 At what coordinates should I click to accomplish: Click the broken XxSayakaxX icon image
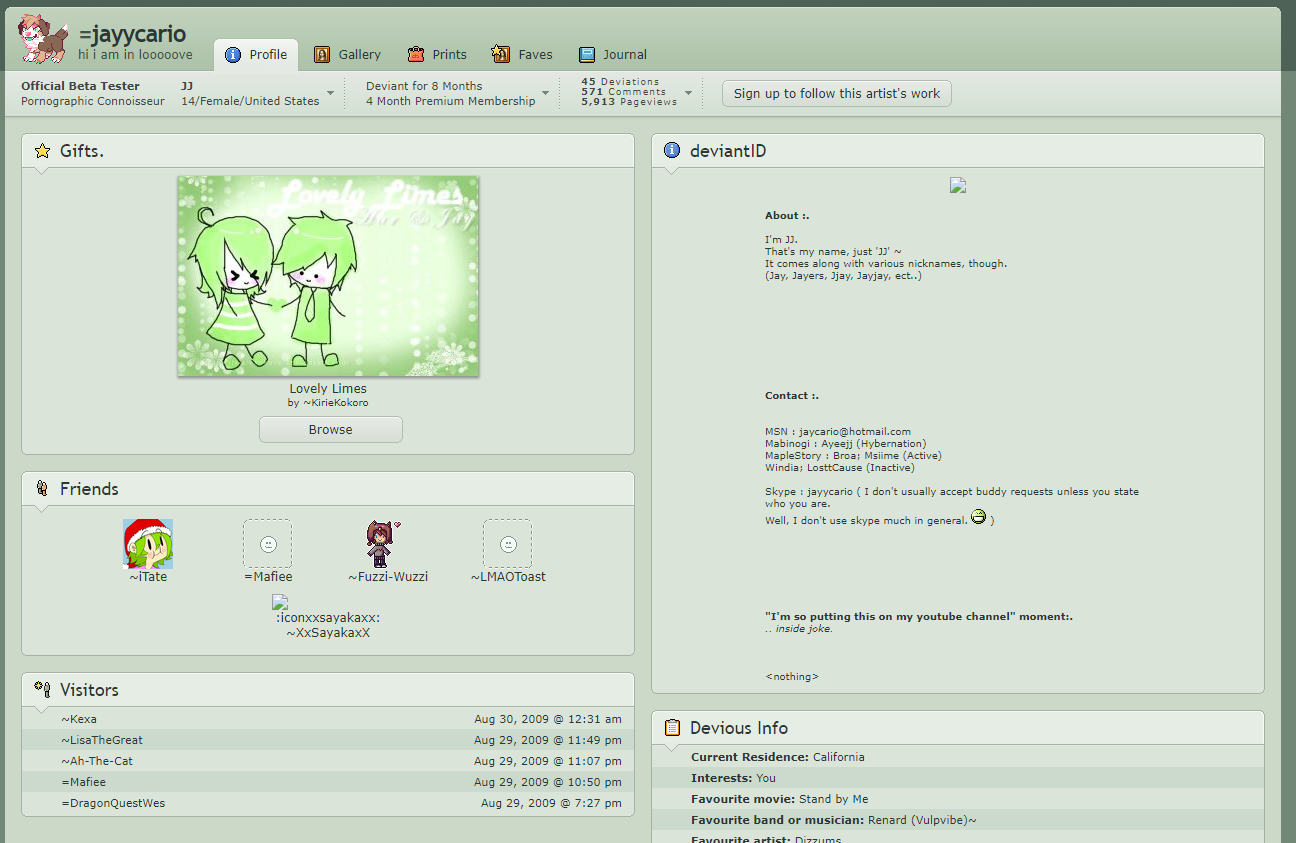(x=280, y=603)
